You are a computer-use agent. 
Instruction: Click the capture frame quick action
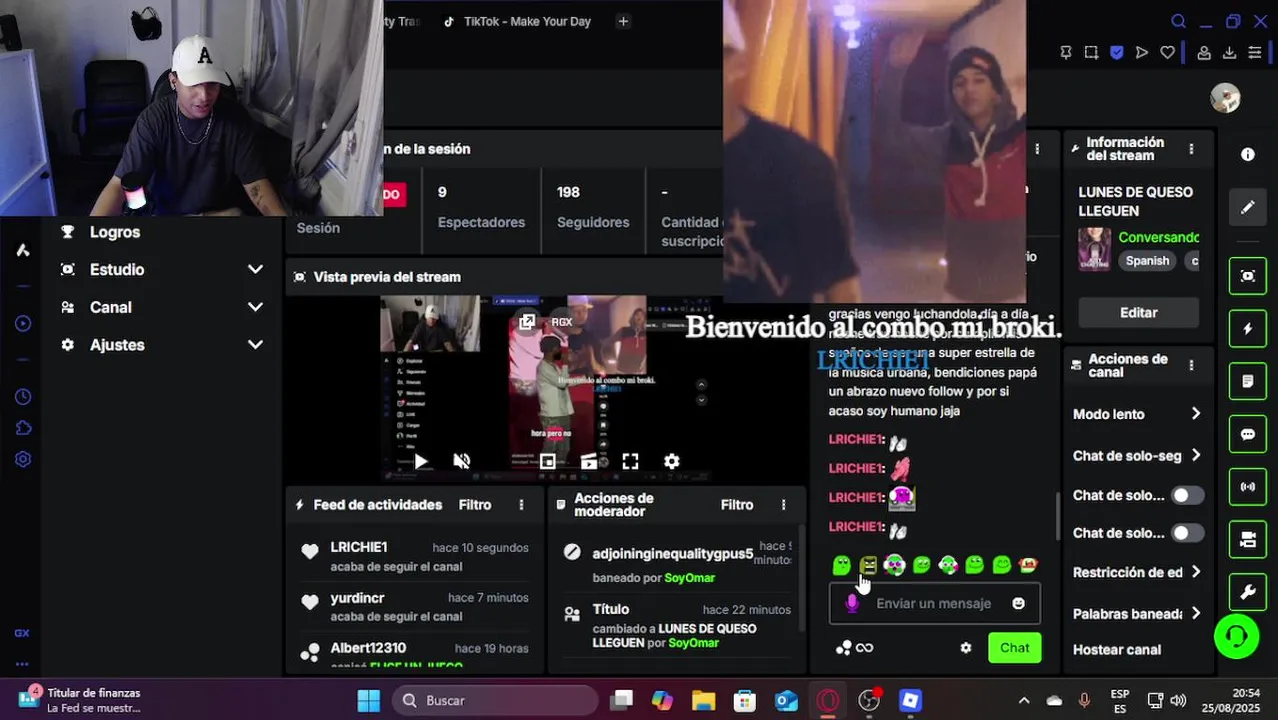[x=1247, y=276]
